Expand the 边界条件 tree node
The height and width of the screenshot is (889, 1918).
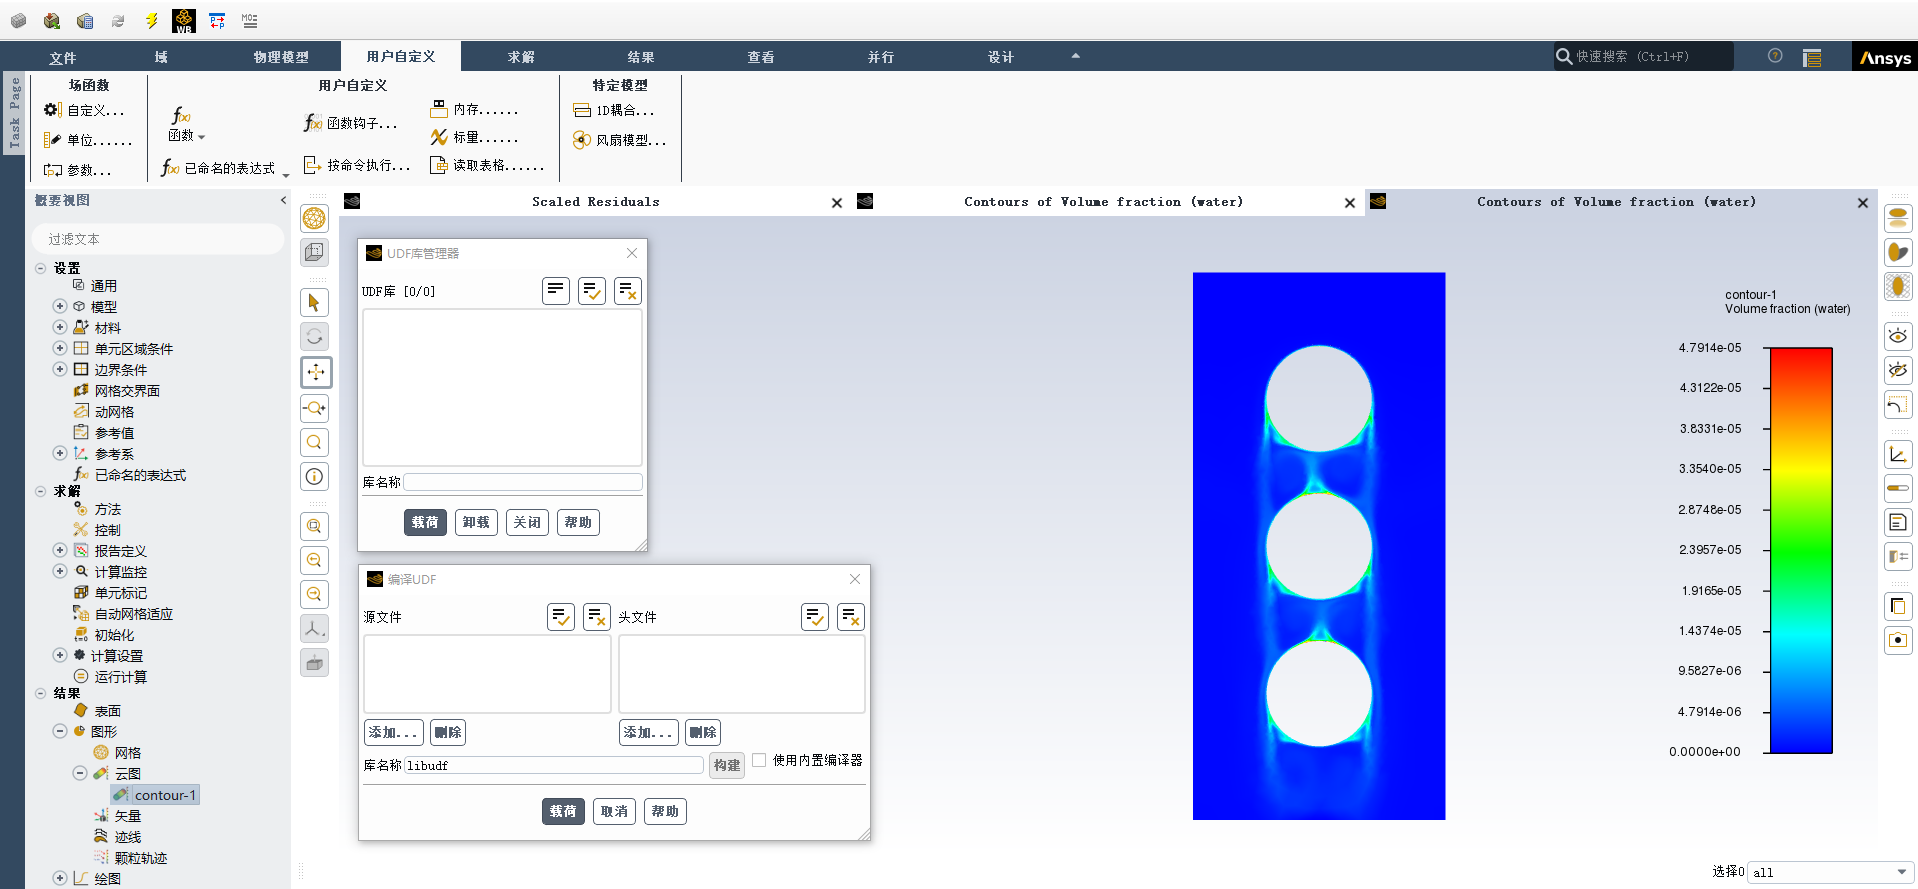click(x=60, y=369)
